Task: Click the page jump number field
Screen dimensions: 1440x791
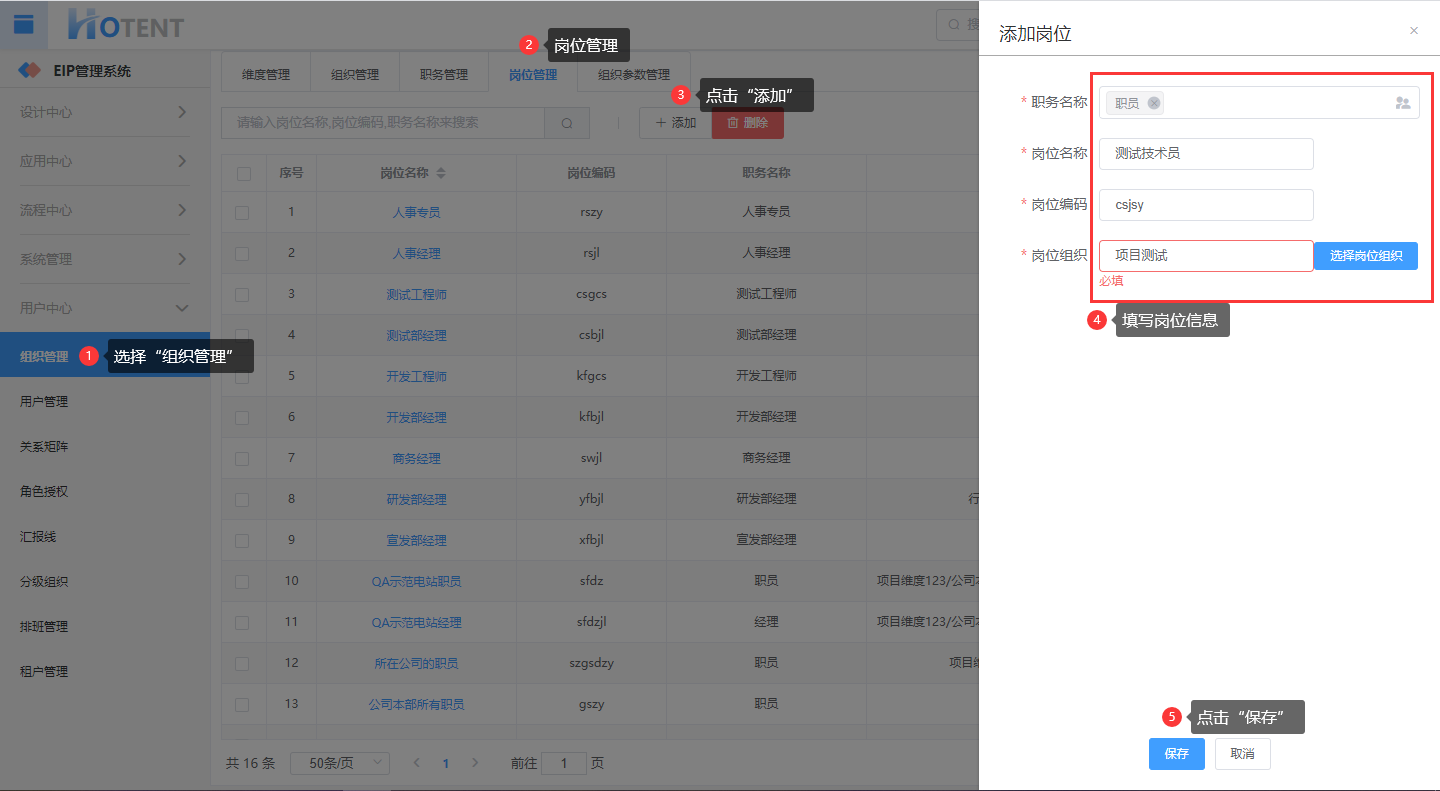Action: (565, 763)
